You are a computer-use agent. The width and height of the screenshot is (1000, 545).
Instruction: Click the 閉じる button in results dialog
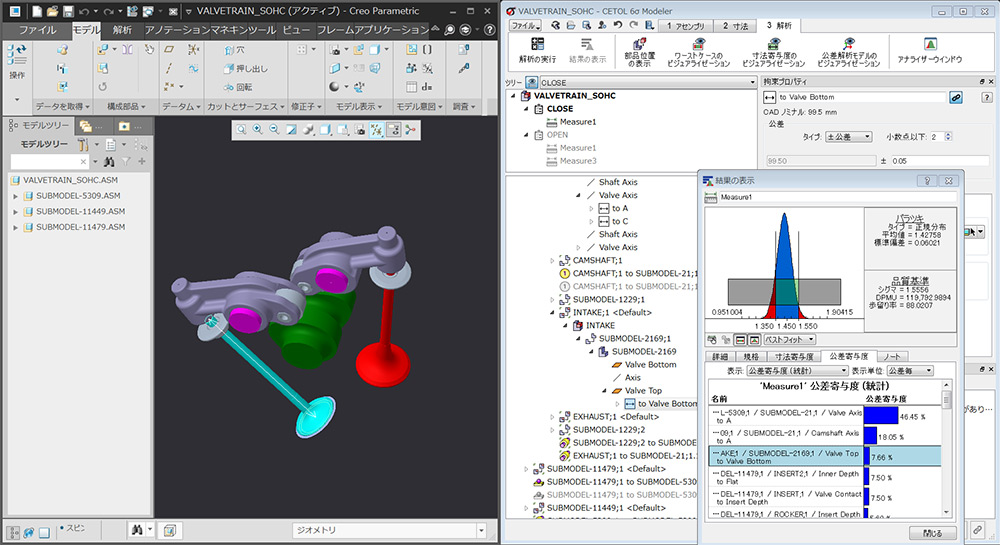pos(933,533)
